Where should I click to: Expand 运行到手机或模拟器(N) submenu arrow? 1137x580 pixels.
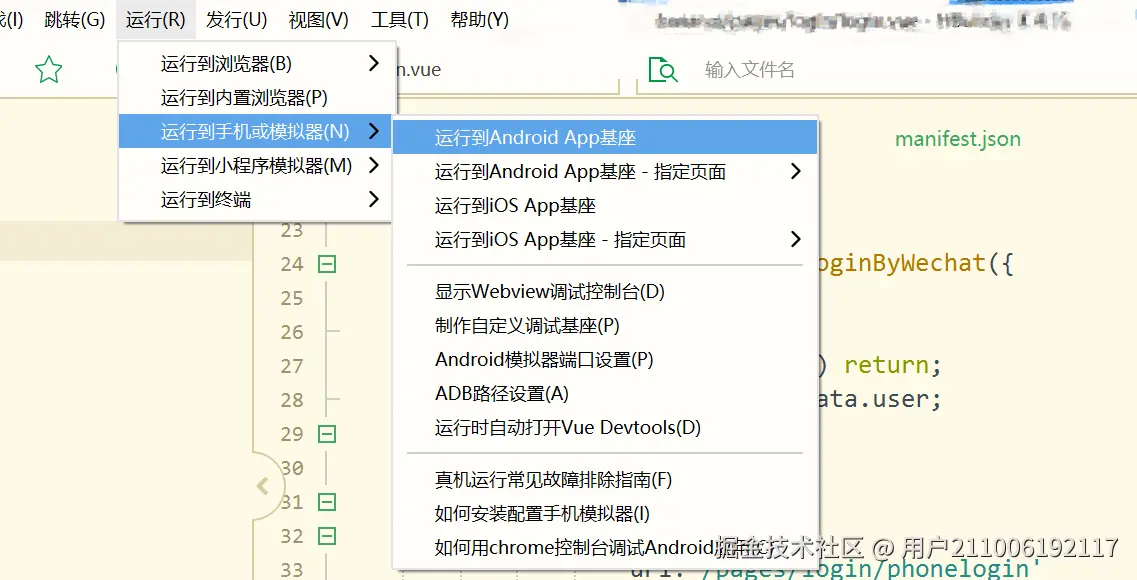tap(373, 131)
